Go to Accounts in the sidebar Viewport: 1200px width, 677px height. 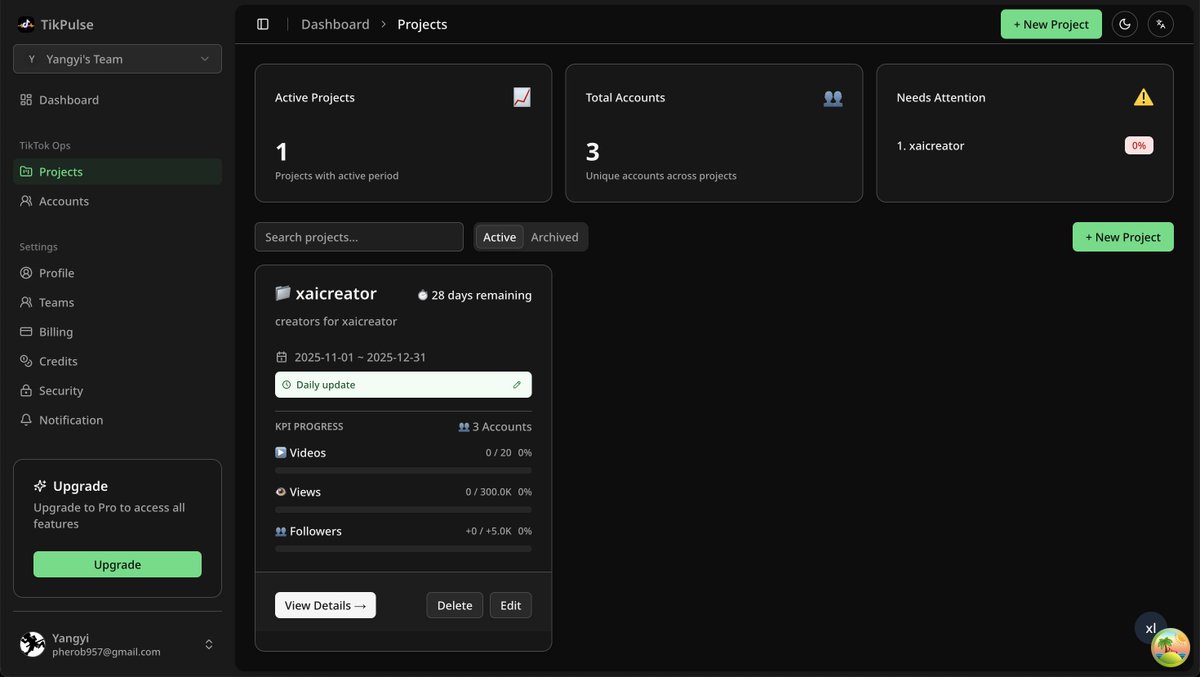pyautogui.click(x=117, y=201)
